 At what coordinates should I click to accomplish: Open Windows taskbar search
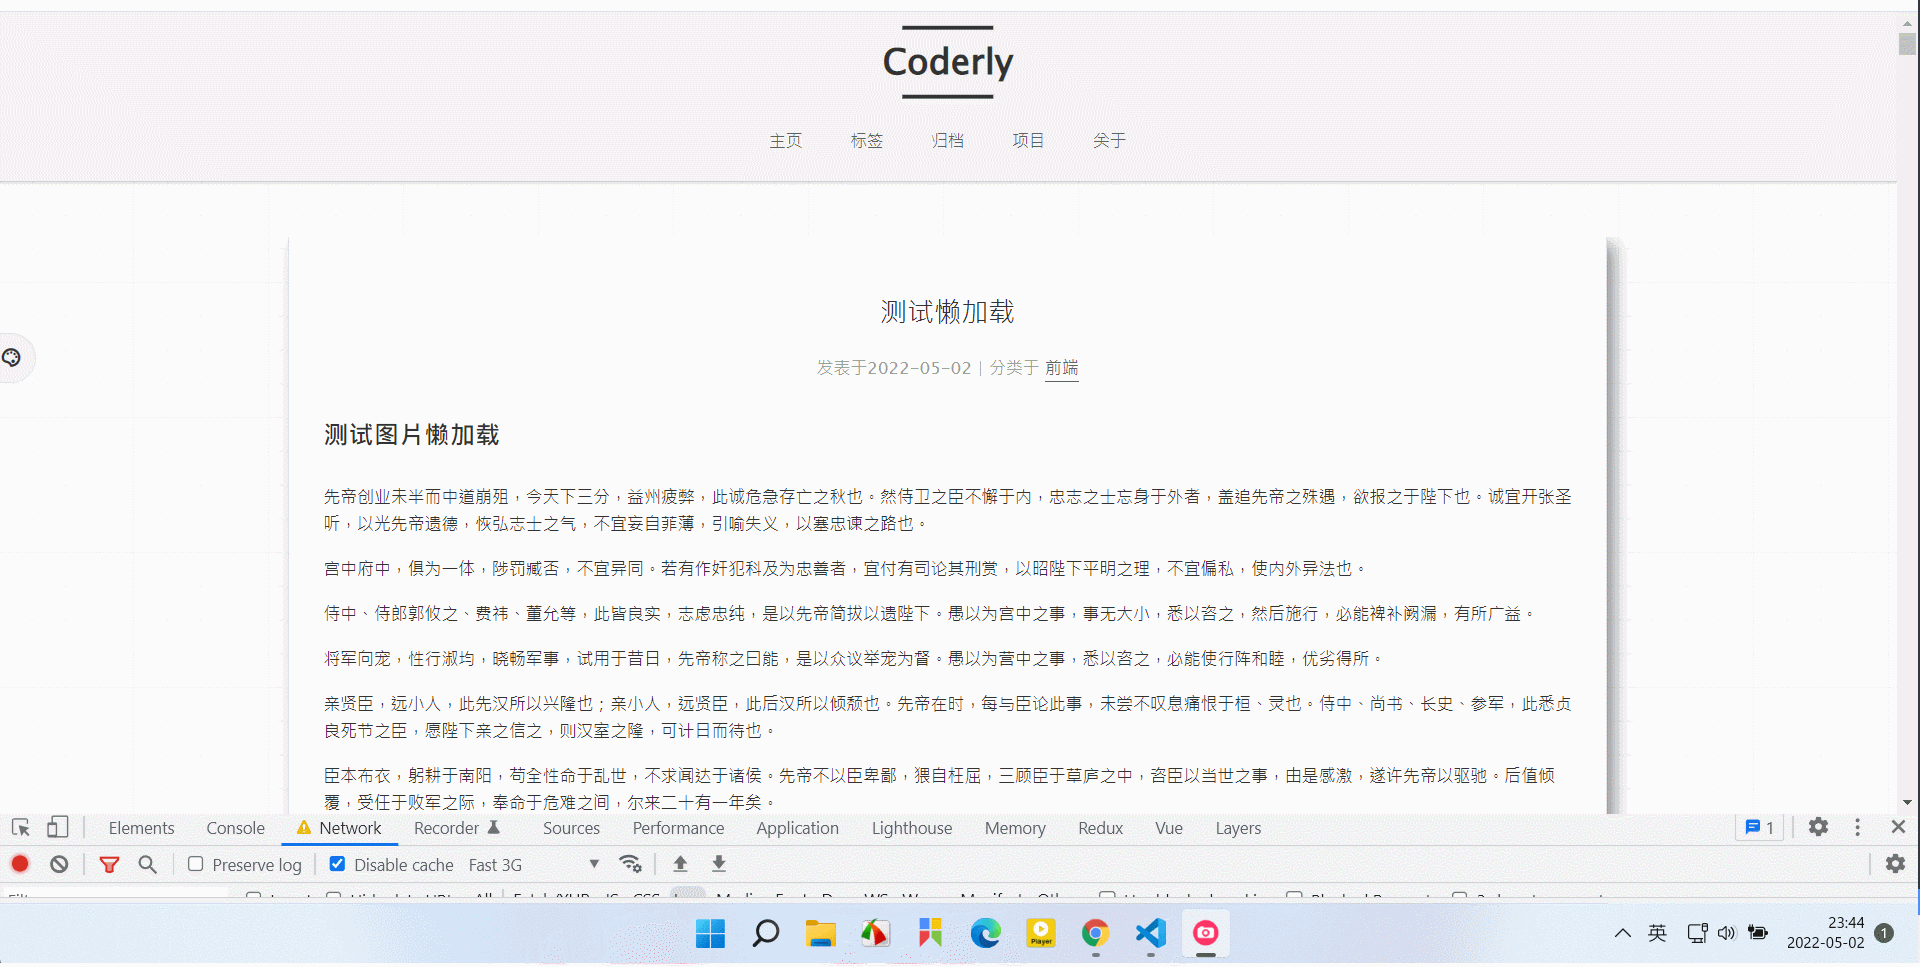(766, 934)
